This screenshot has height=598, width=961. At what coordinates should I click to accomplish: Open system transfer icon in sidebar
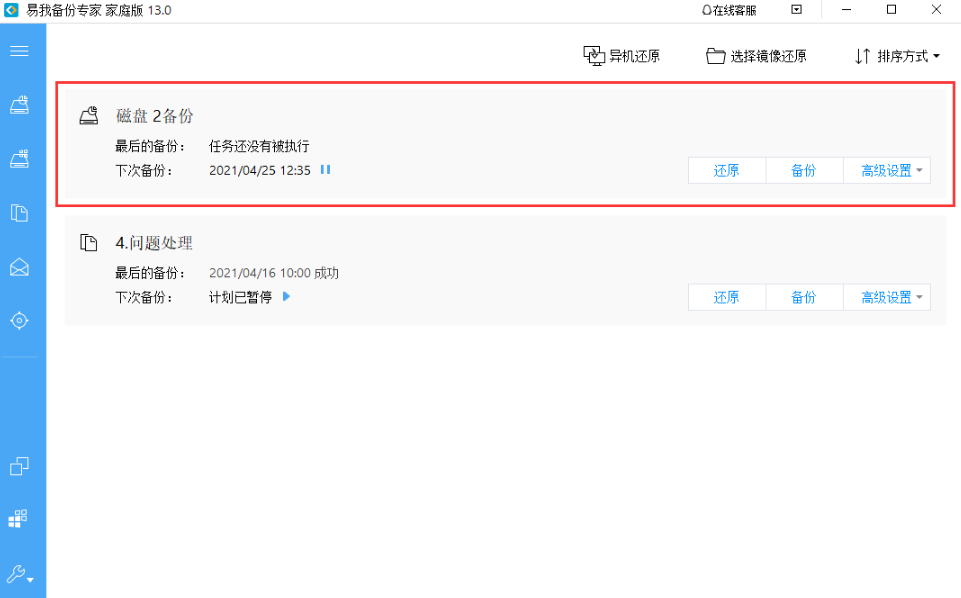point(18,518)
